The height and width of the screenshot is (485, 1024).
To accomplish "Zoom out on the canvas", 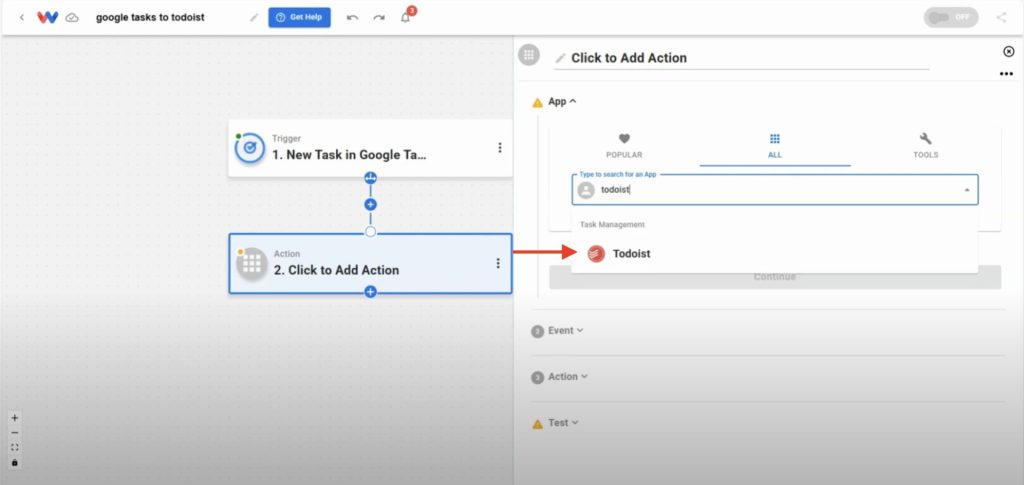I will point(14,433).
